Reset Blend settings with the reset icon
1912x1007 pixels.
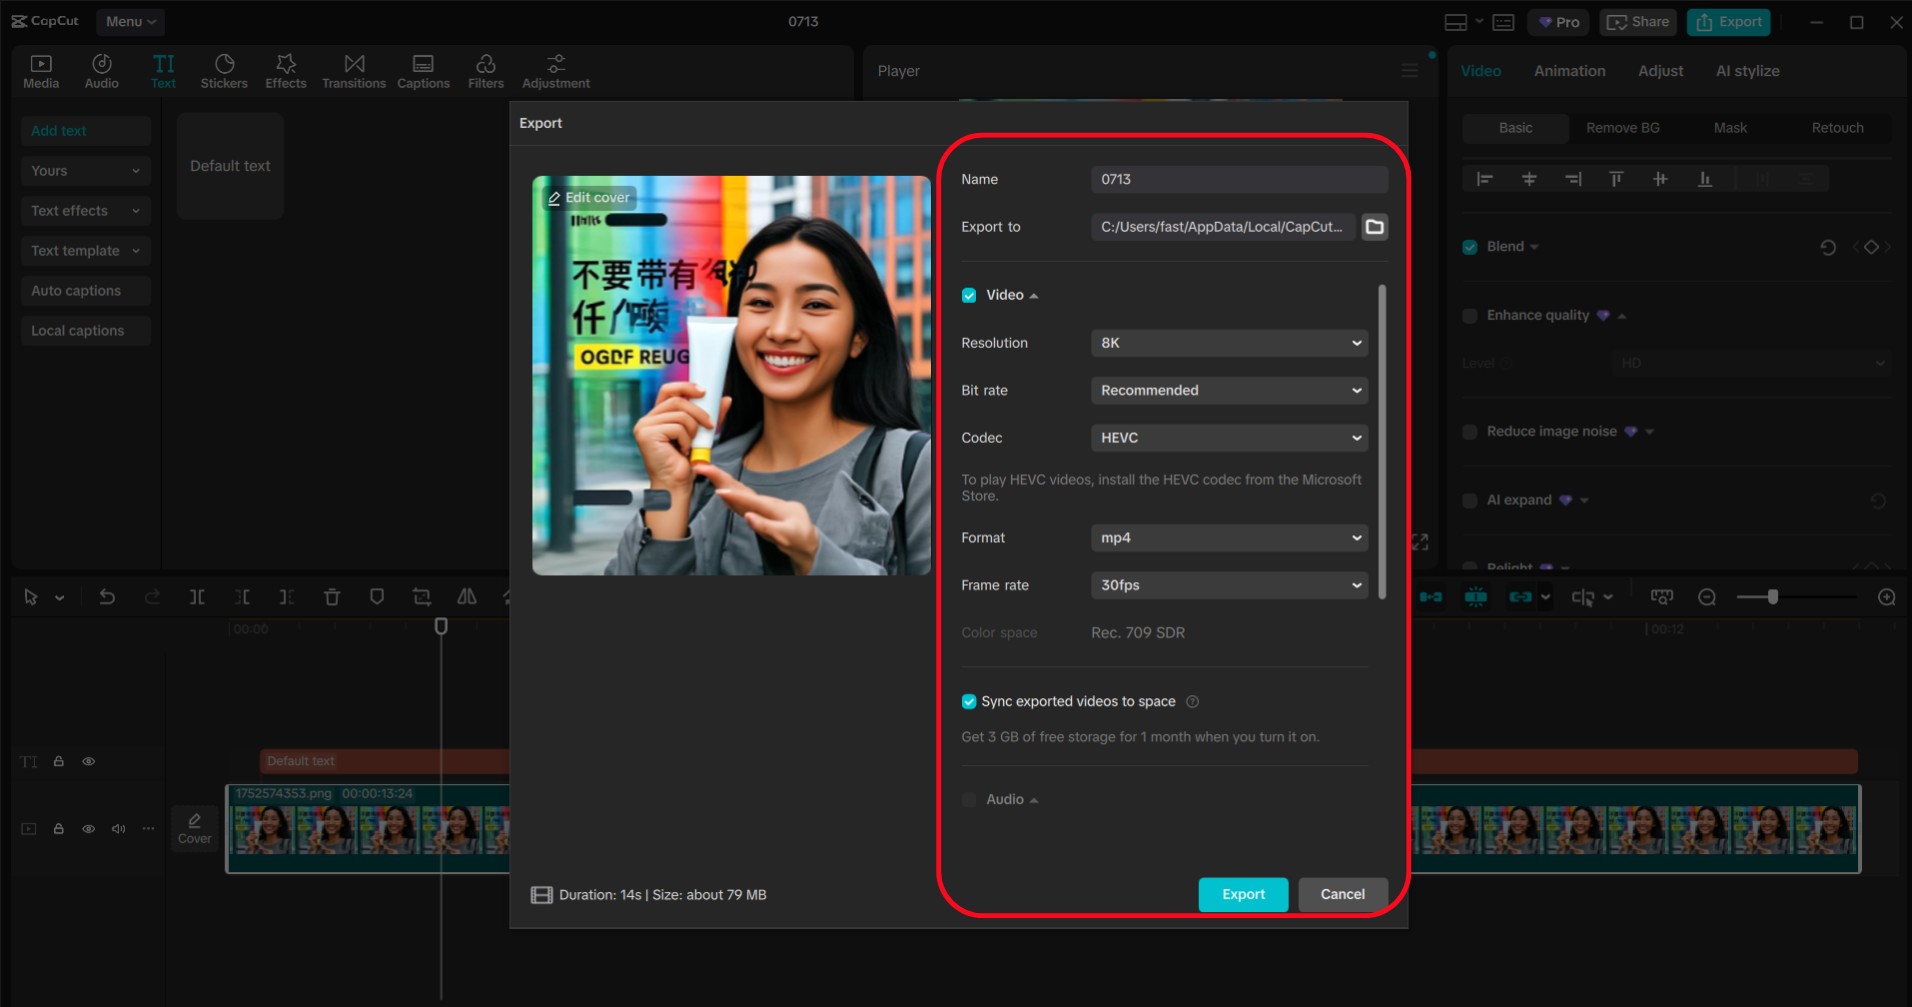(1828, 247)
